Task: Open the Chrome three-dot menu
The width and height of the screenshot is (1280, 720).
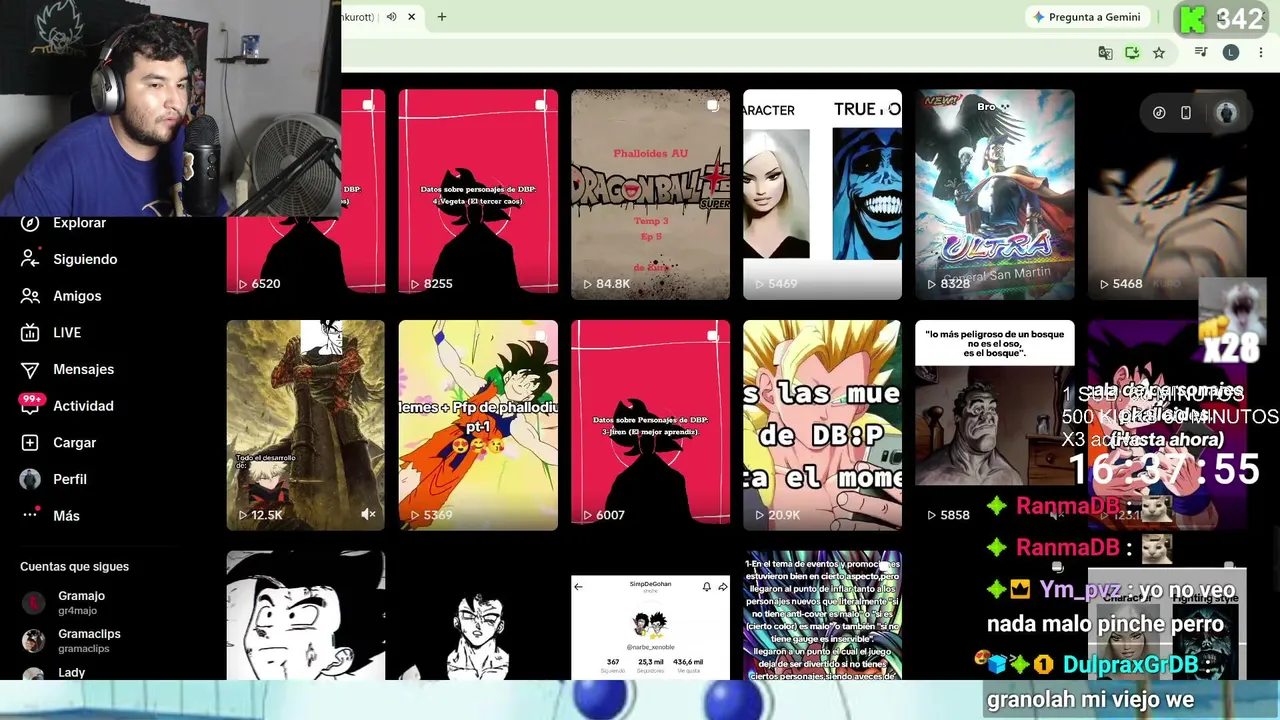Action: click(x=1260, y=53)
